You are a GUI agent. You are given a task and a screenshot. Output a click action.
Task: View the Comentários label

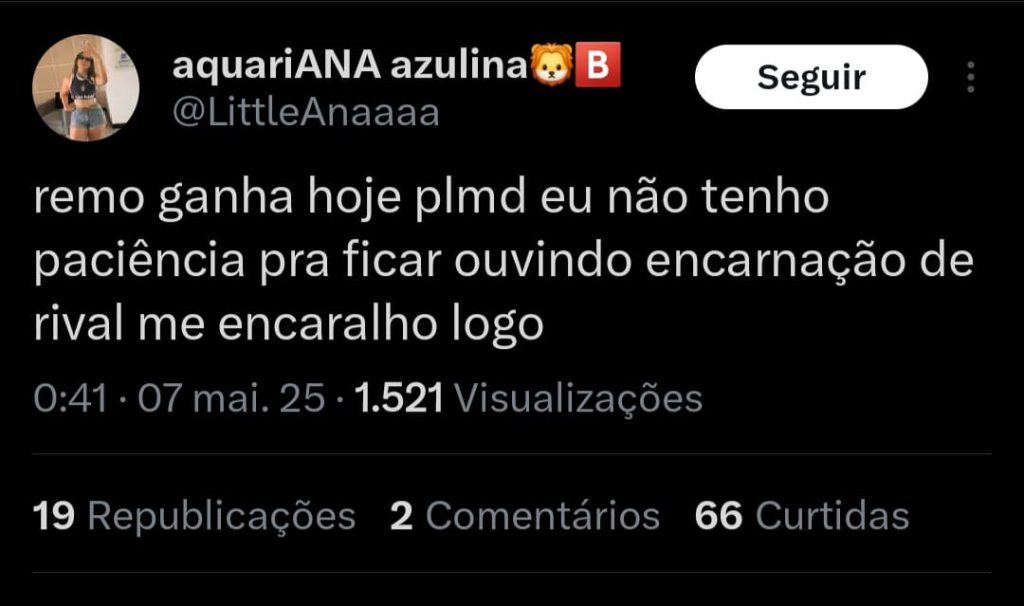pyautogui.click(x=543, y=516)
